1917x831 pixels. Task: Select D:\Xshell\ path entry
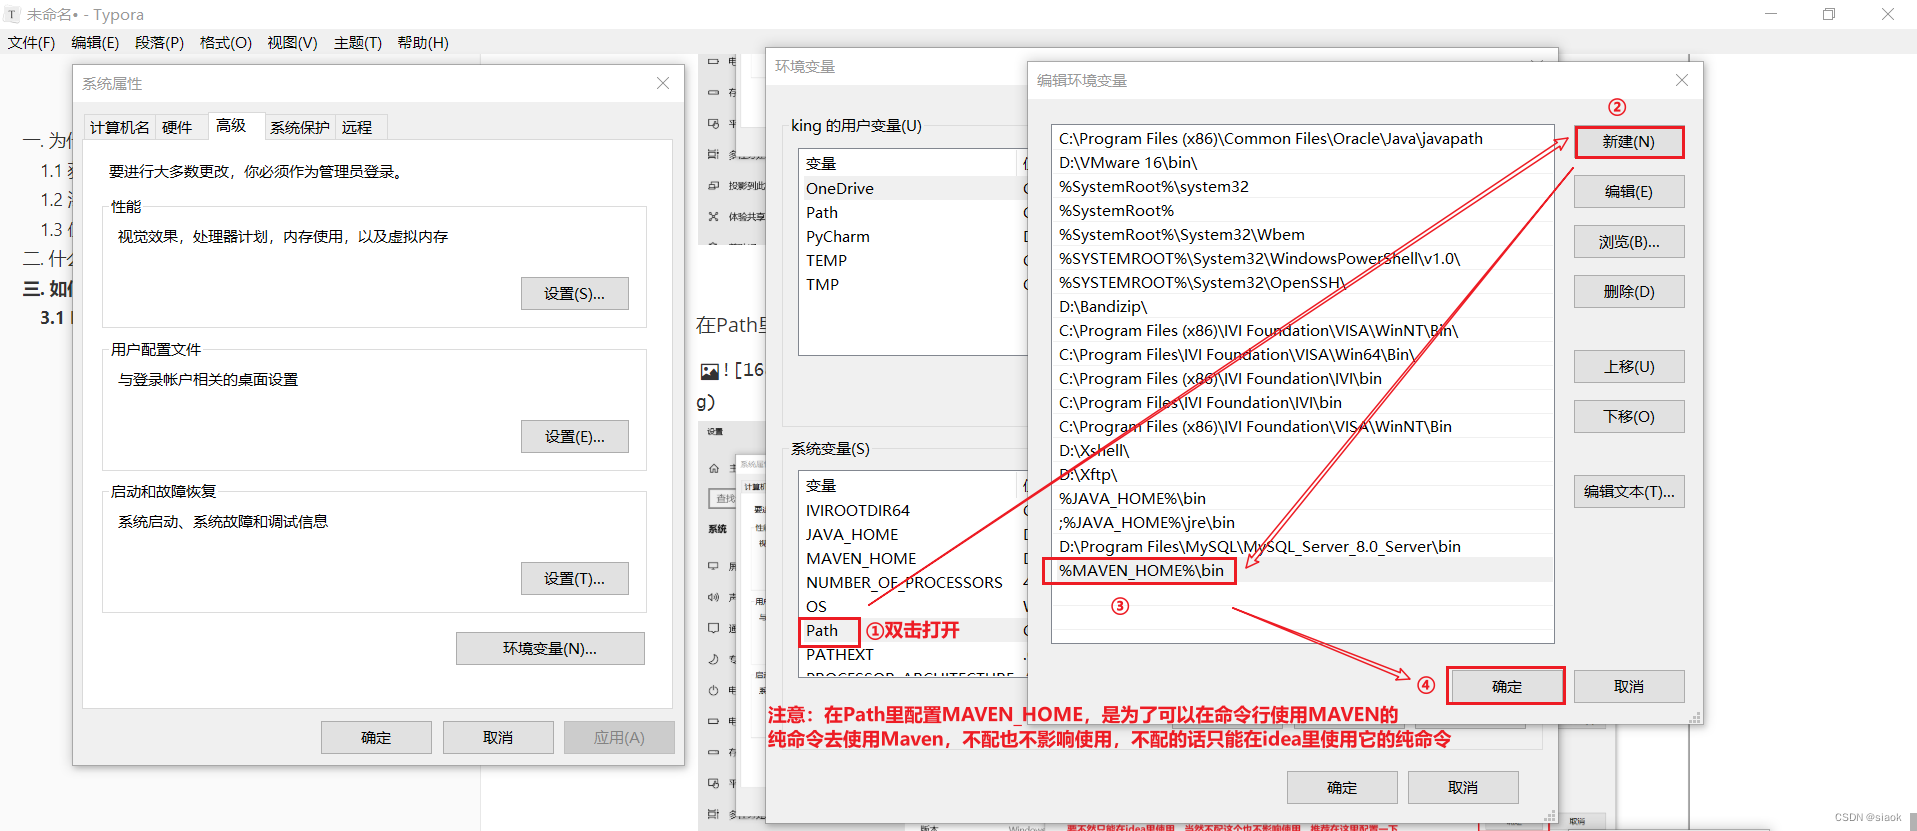coord(1303,451)
